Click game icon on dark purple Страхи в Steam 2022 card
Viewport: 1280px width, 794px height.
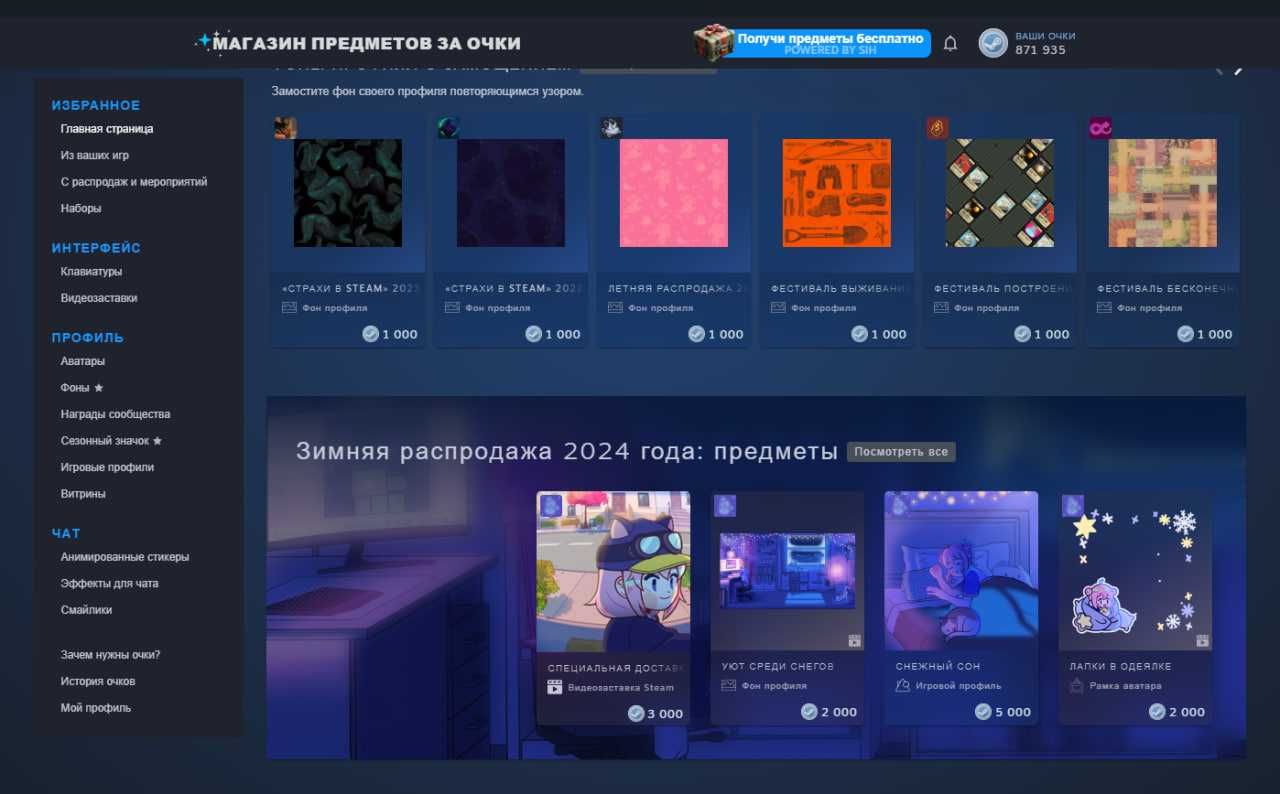pos(448,128)
